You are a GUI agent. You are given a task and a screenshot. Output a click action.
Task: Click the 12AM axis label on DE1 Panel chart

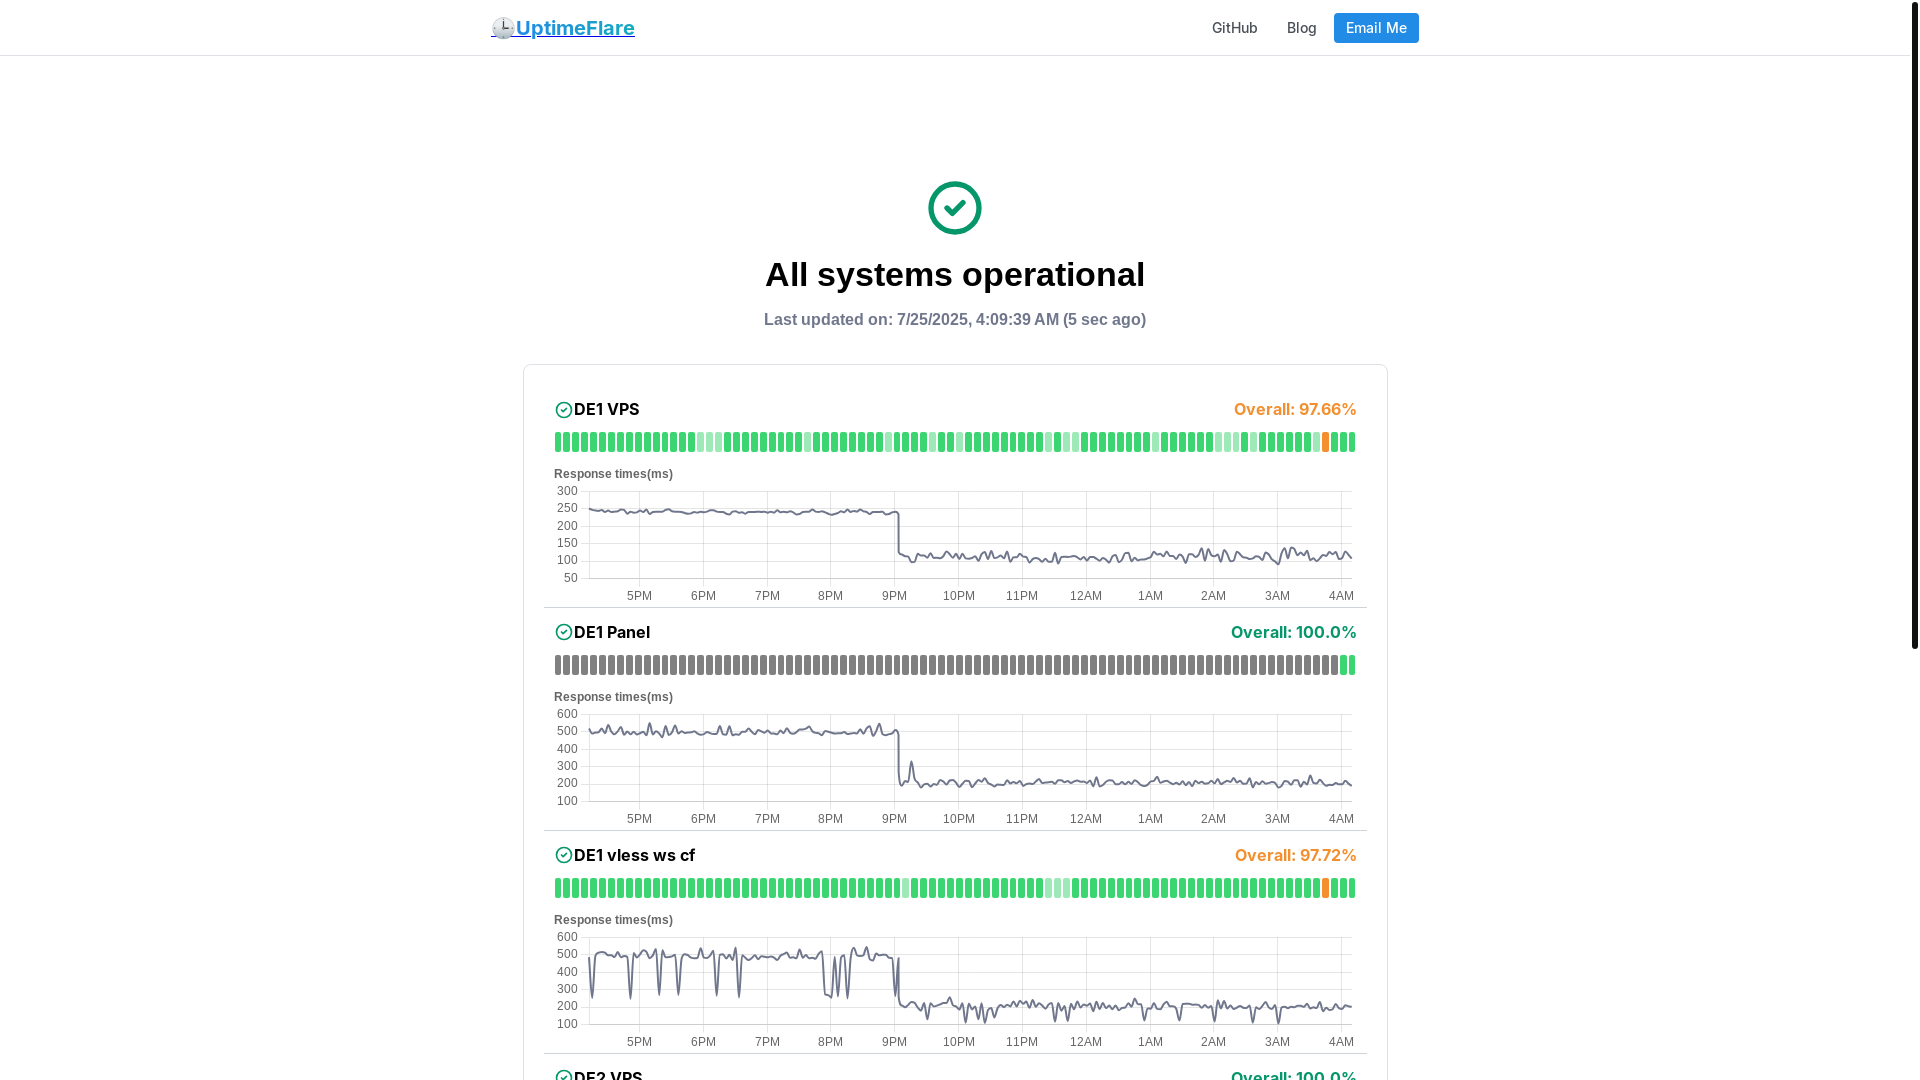1086,819
